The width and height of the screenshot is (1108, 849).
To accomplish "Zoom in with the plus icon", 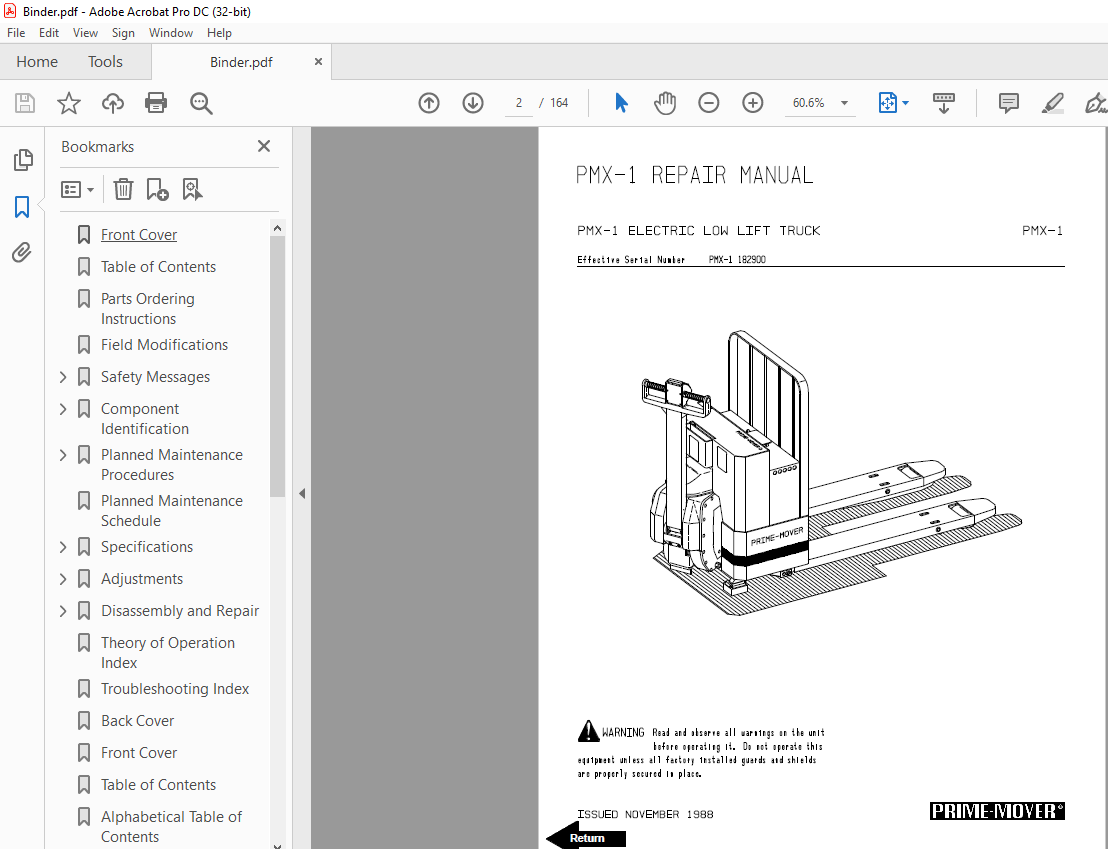I will point(753,103).
